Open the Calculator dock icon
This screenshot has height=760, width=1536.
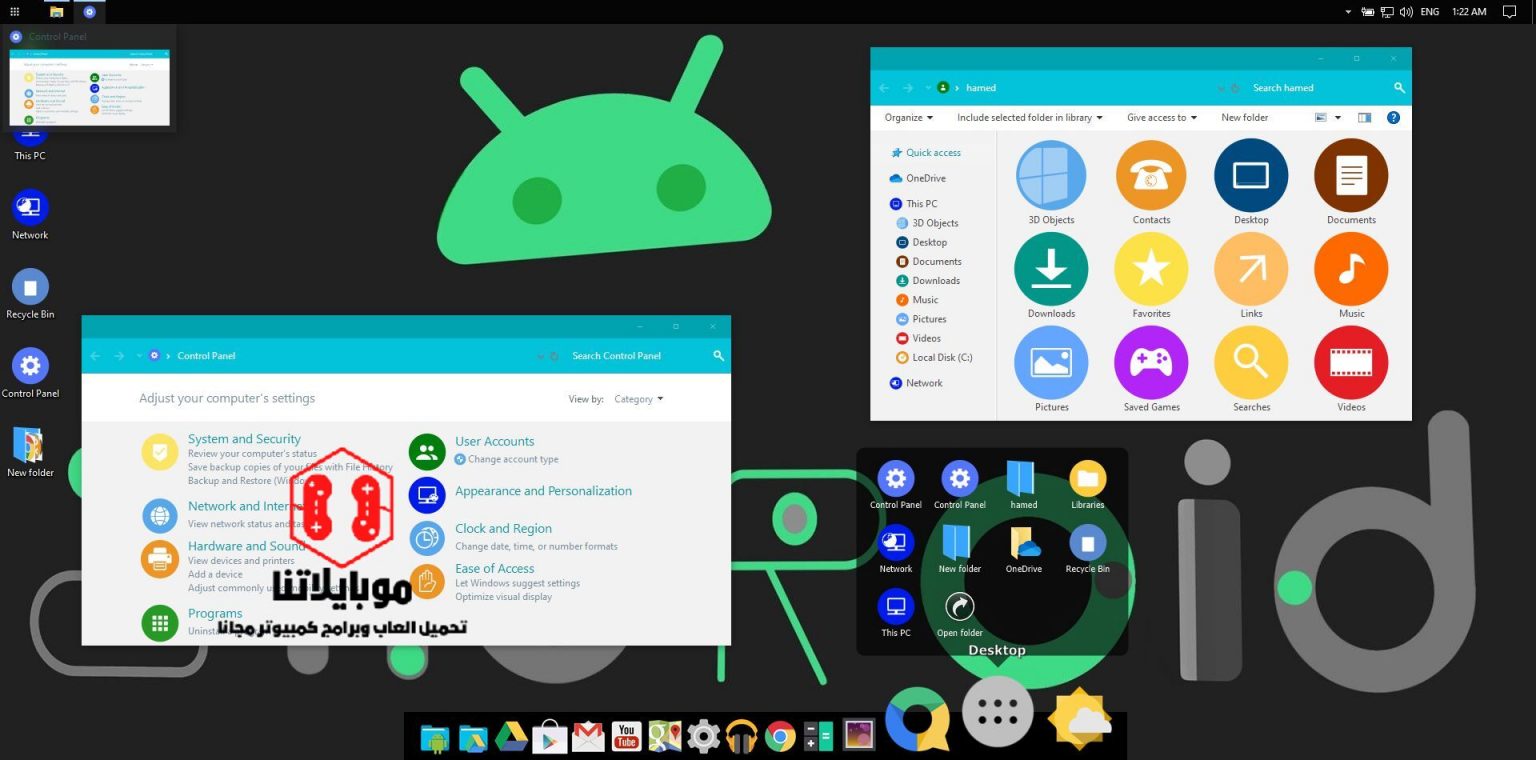click(x=819, y=737)
